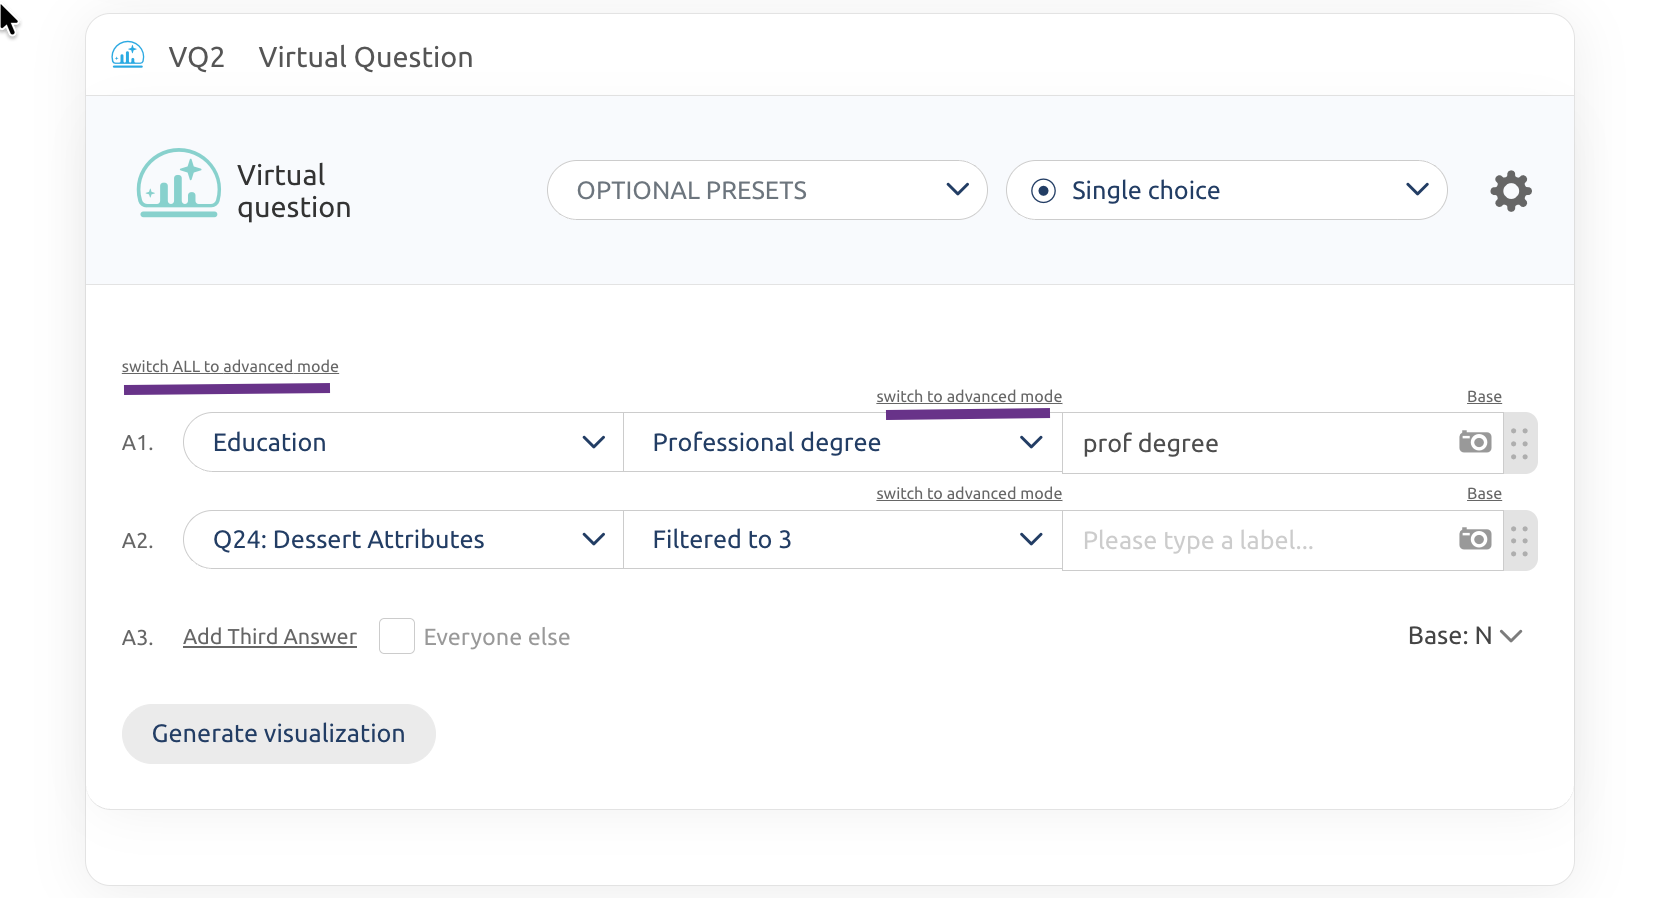Click the camera icon in A2 label field

tap(1475, 538)
